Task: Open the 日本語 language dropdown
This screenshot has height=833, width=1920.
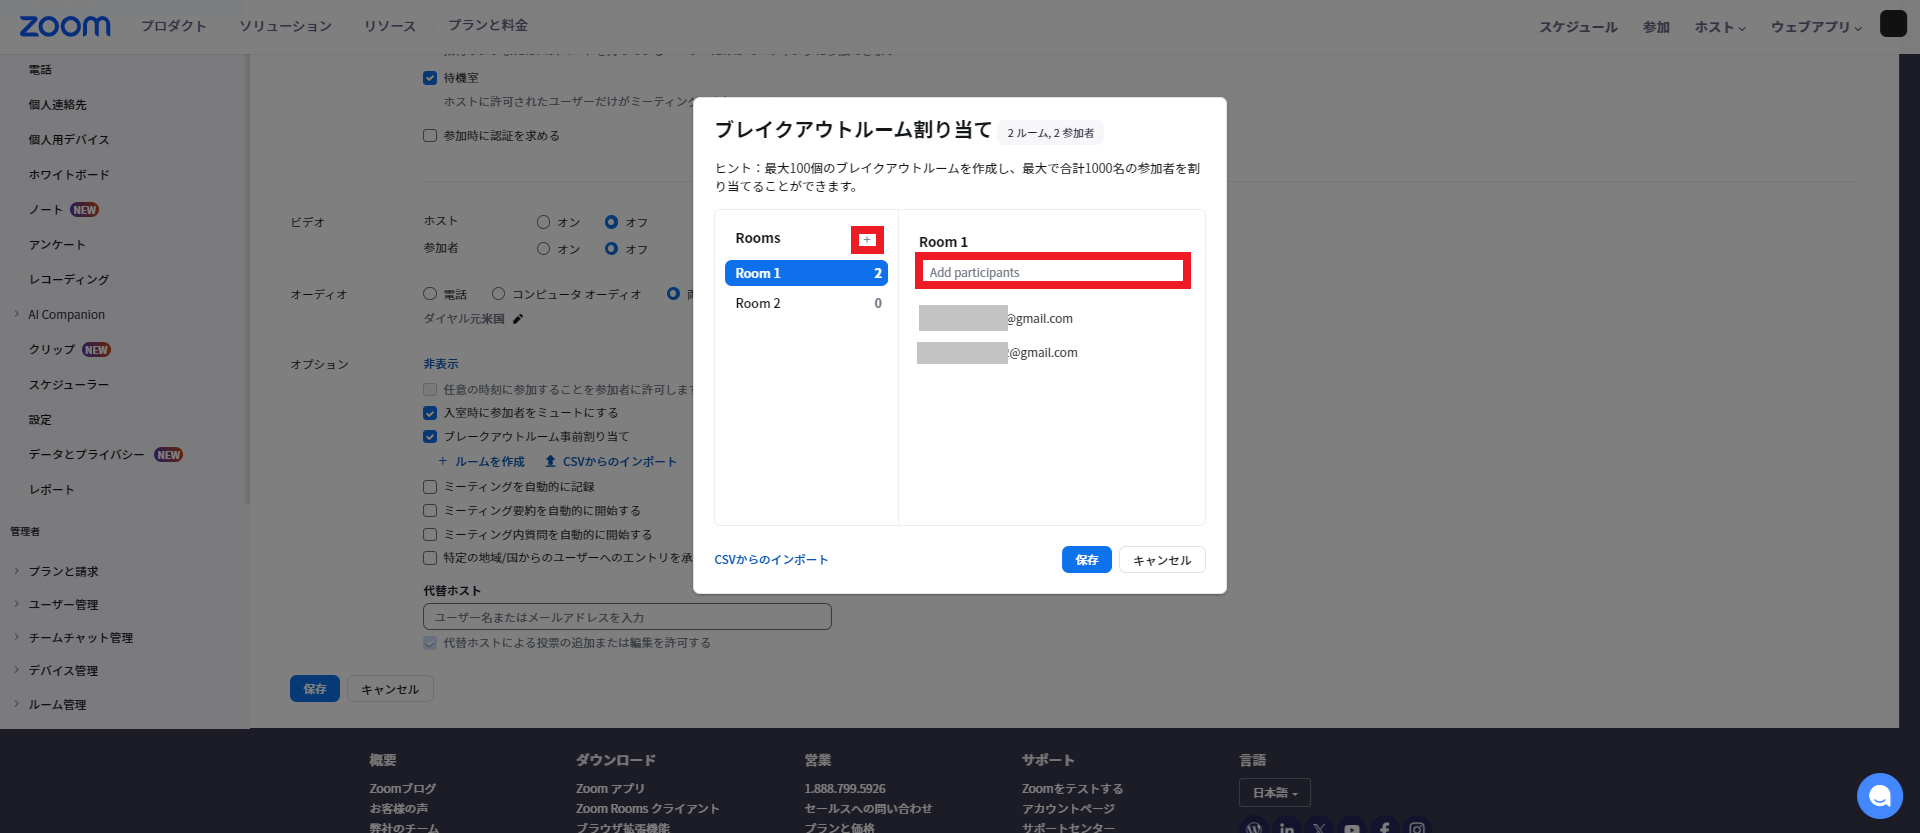Action: point(1274,793)
